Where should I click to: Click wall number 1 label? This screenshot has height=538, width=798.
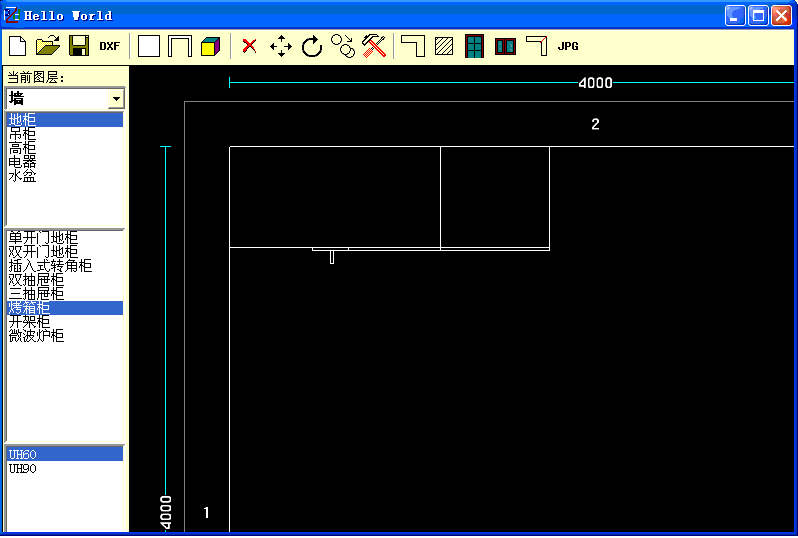(206, 513)
